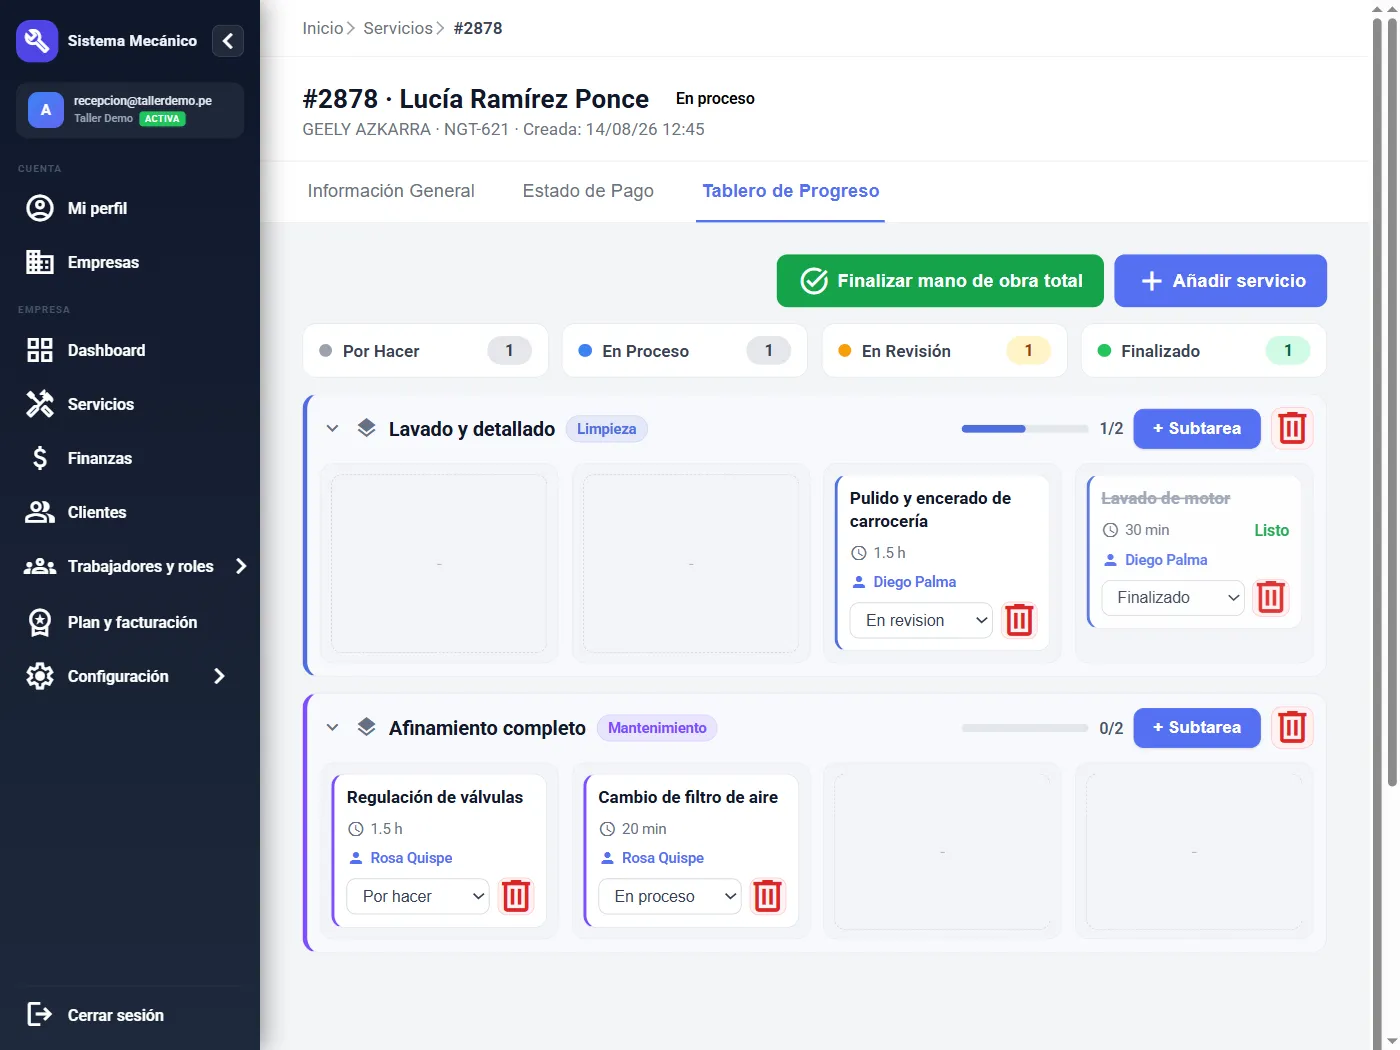Open Plan y facturación in the sidebar
Image resolution: width=1400 pixels, height=1050 pixels.
(130, 622)
